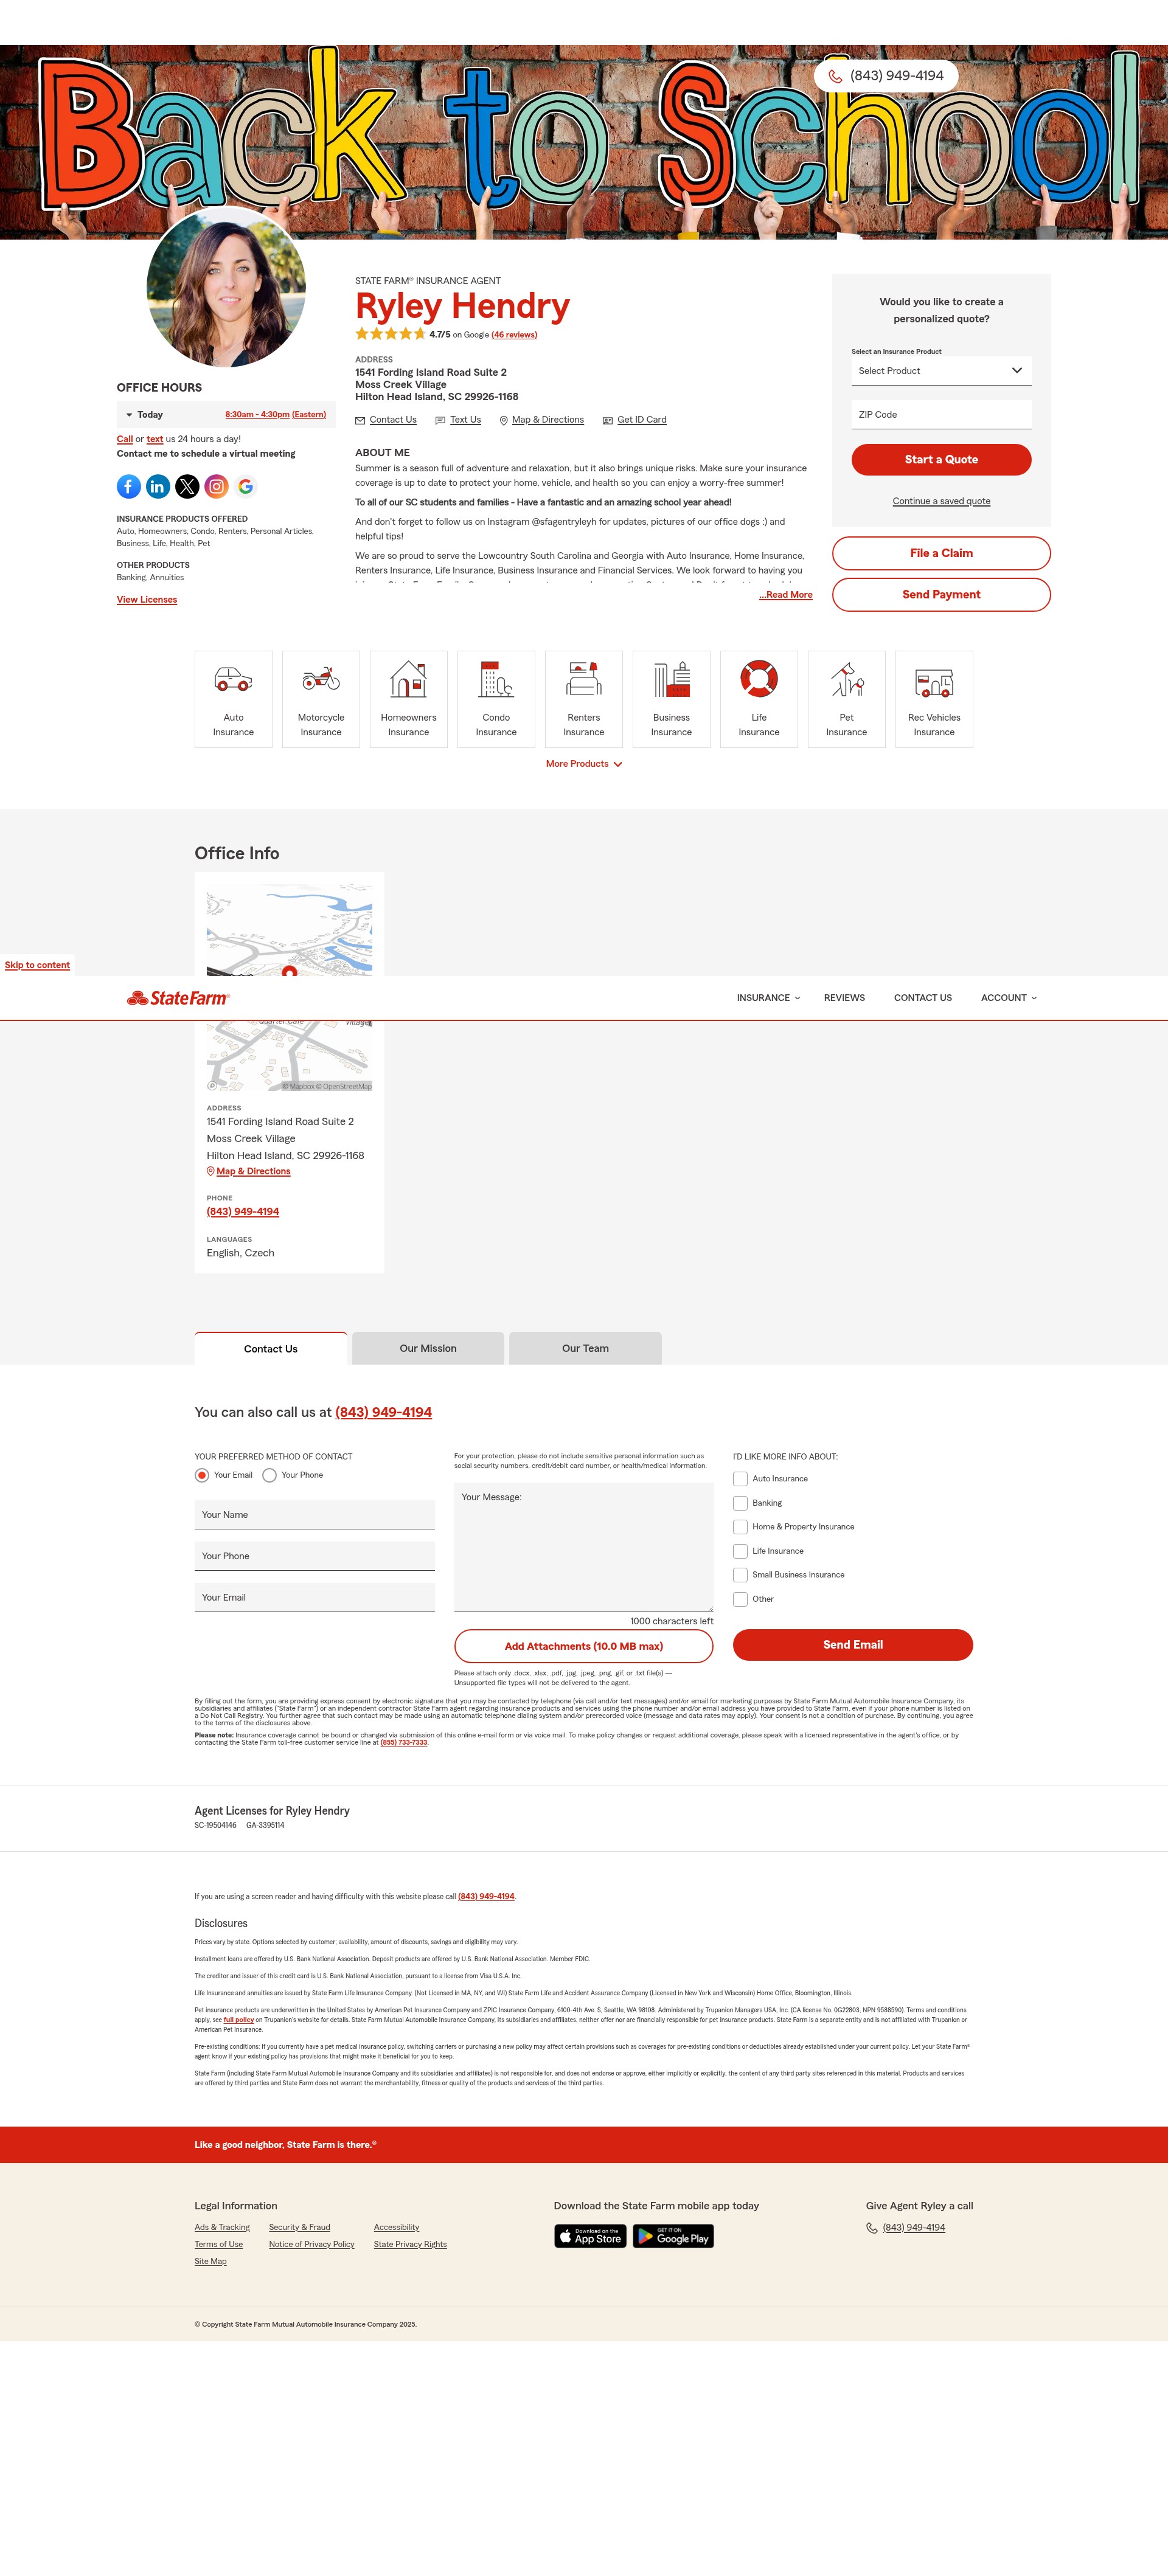Click the Start a Quote button
The width and height of the screenshot is (1168, 2576).
941,460
